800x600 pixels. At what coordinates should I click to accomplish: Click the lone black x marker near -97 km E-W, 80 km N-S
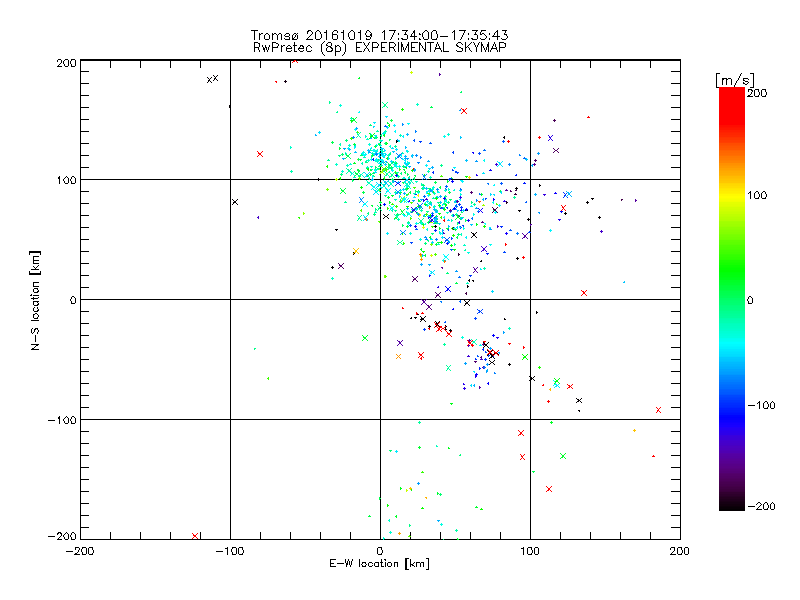click(x=235, y=202)
